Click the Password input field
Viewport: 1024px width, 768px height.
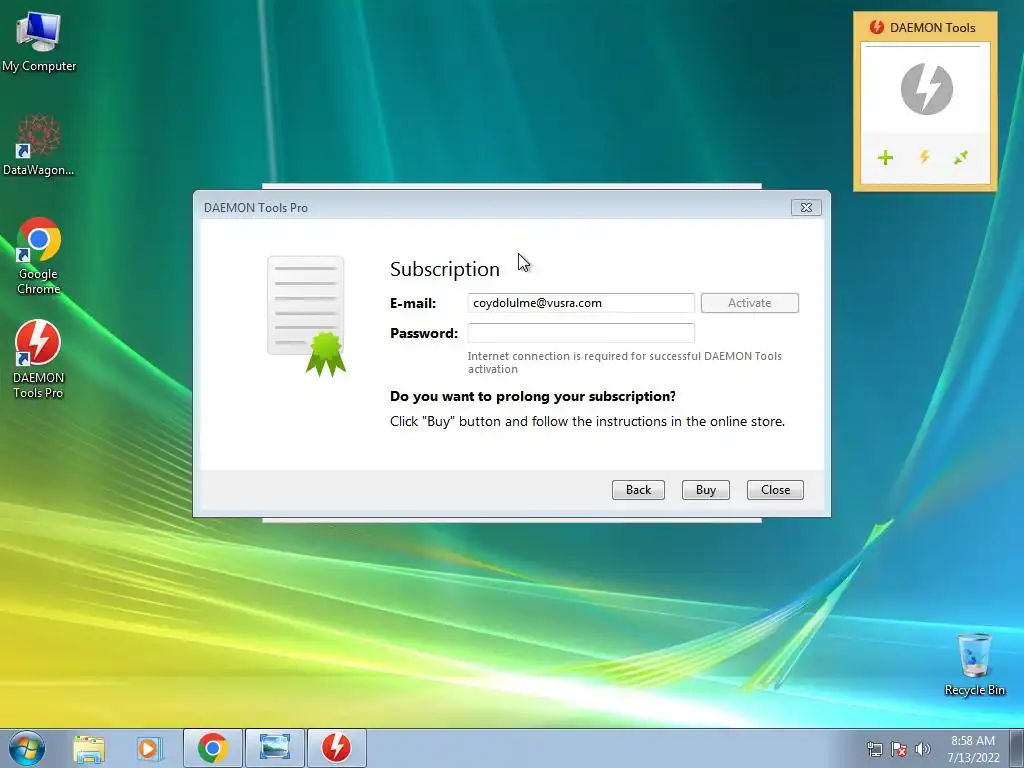pyautogui.click(x=581, y=333)
